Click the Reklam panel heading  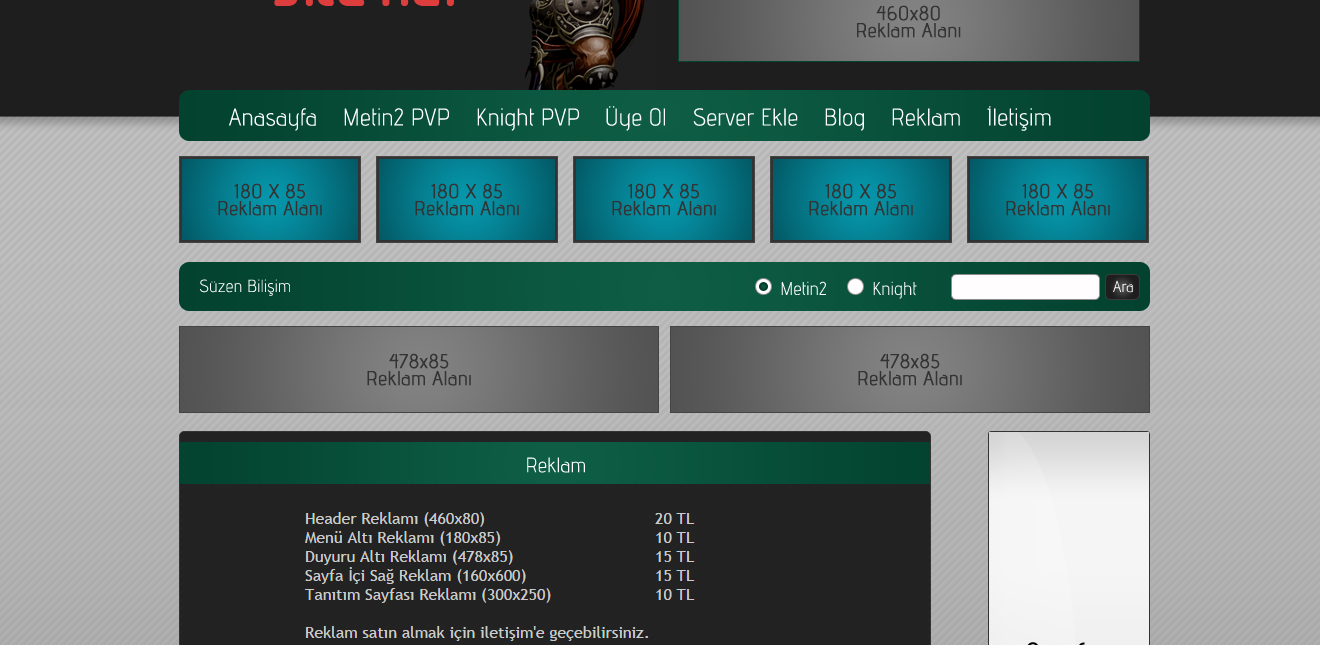point(555,465)
